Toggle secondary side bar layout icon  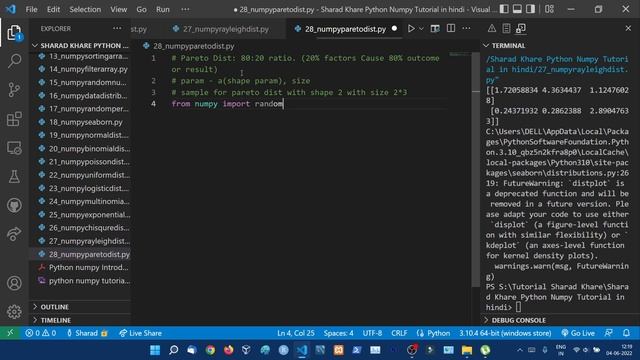pos(531,9)
